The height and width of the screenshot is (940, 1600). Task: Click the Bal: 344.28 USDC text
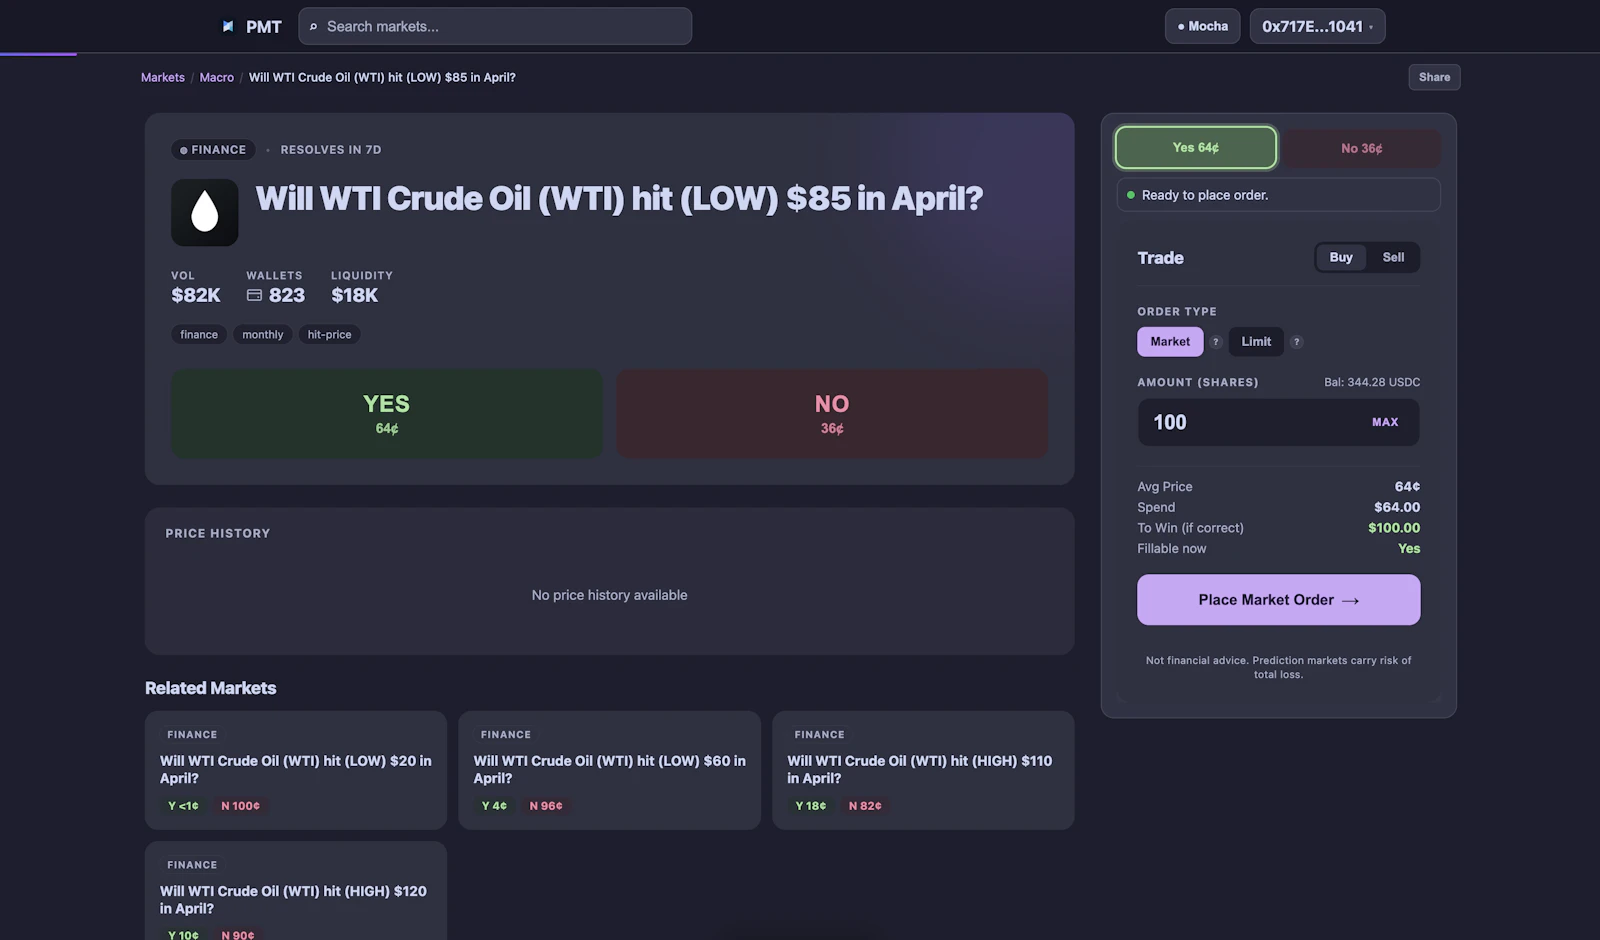[x=1372, y=382]
